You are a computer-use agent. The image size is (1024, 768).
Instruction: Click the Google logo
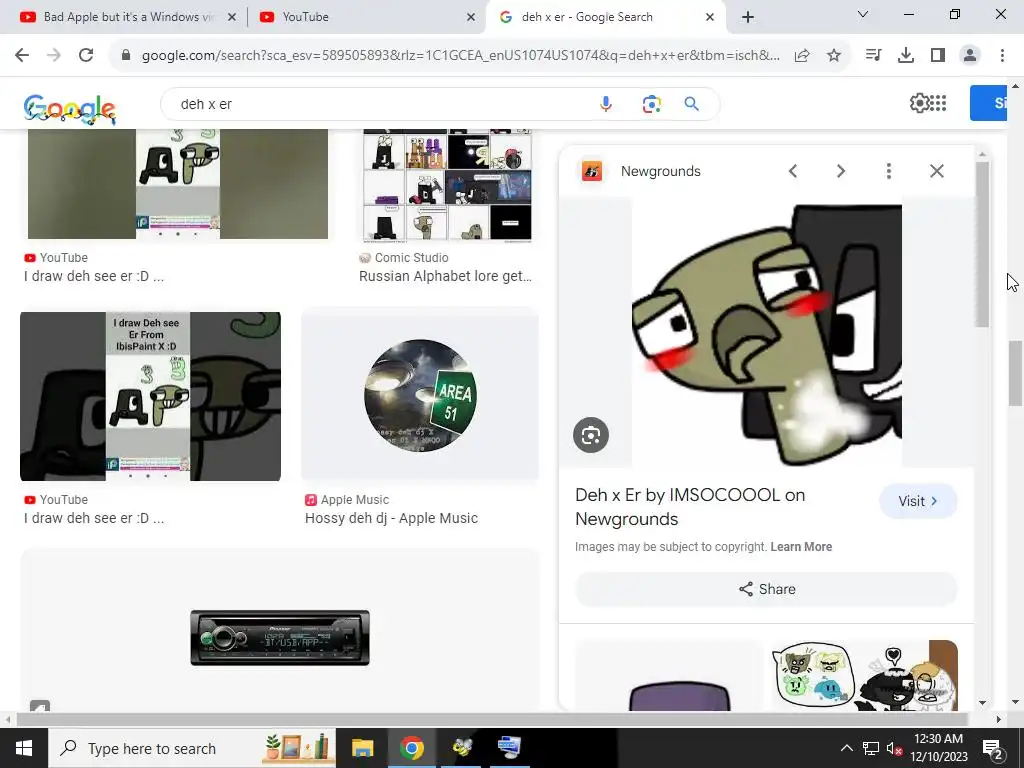click(69, 108)
